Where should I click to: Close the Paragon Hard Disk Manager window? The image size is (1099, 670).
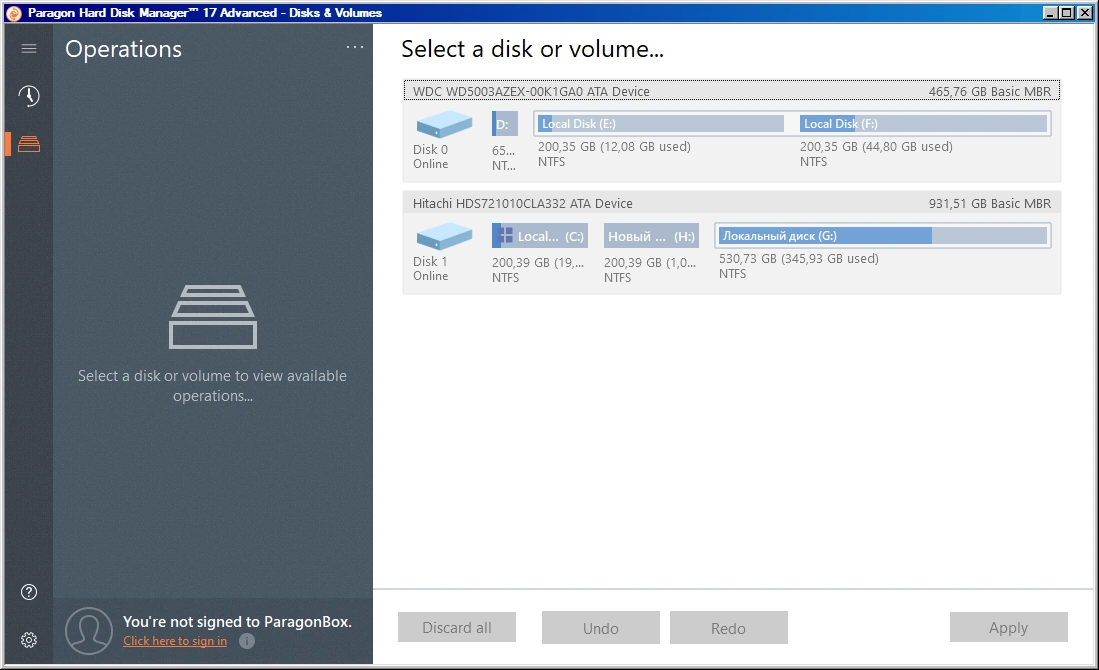pyautogui.click(x=1084, y=13)
